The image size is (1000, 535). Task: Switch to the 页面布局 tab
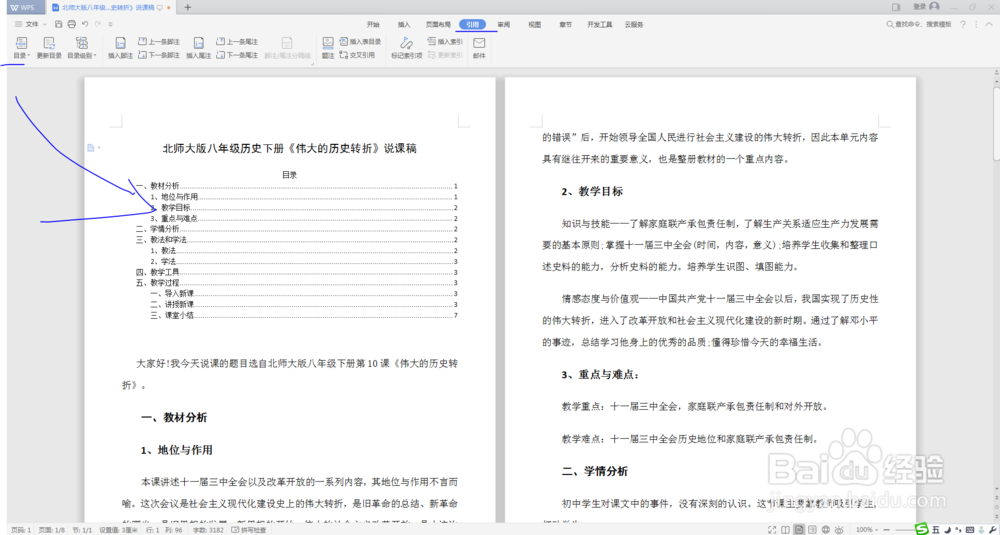click(x=437, y=24)
